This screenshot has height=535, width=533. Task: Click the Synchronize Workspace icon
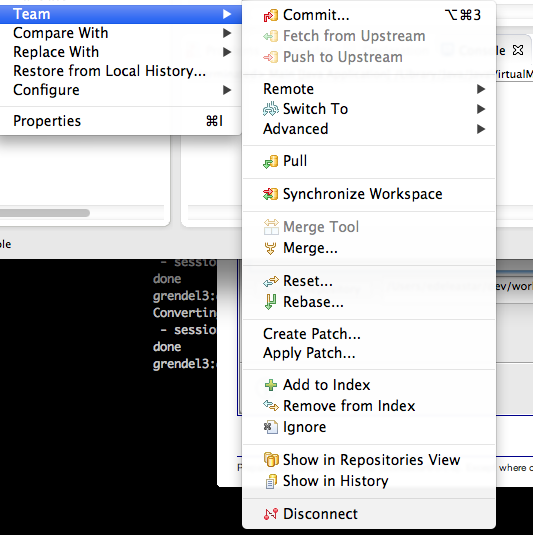[271, 194]
